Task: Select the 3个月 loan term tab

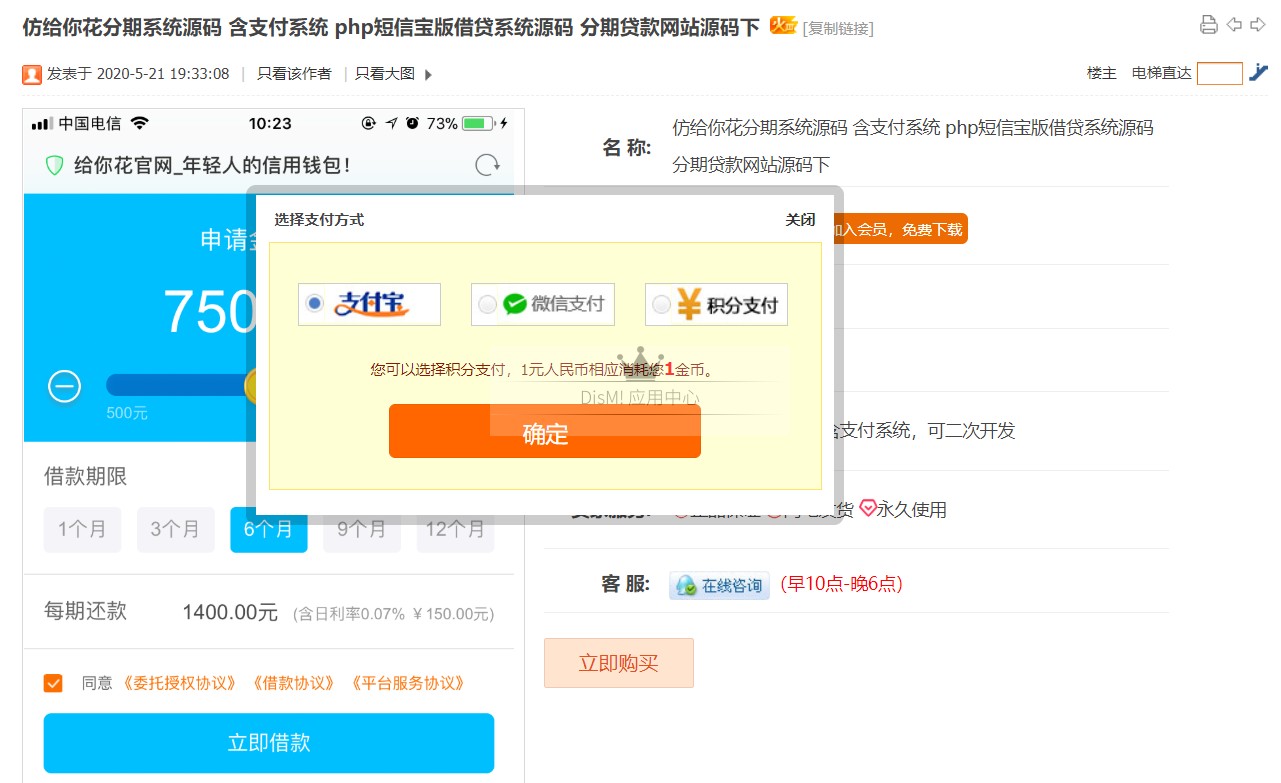Action: [x=175, y=529]
